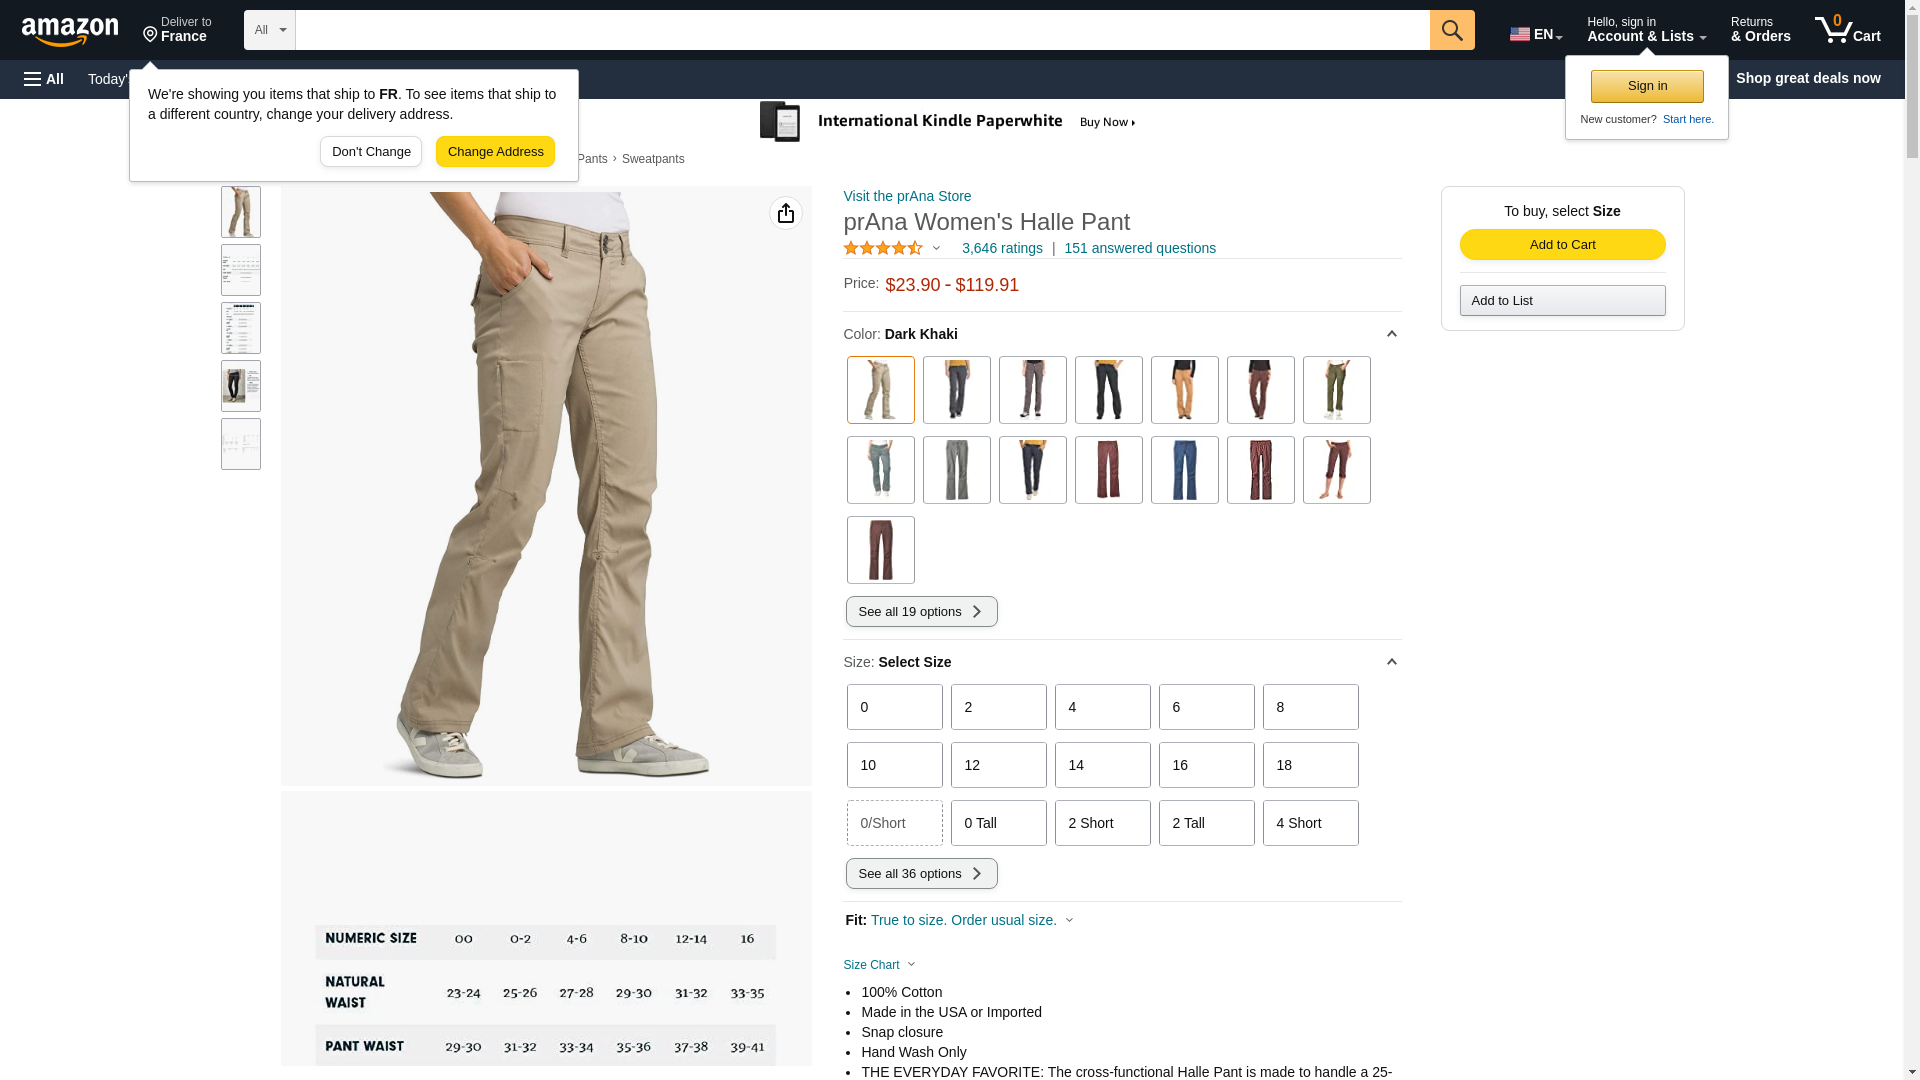
Task: Select size 2 Tall option
Action: point(1206,823)
